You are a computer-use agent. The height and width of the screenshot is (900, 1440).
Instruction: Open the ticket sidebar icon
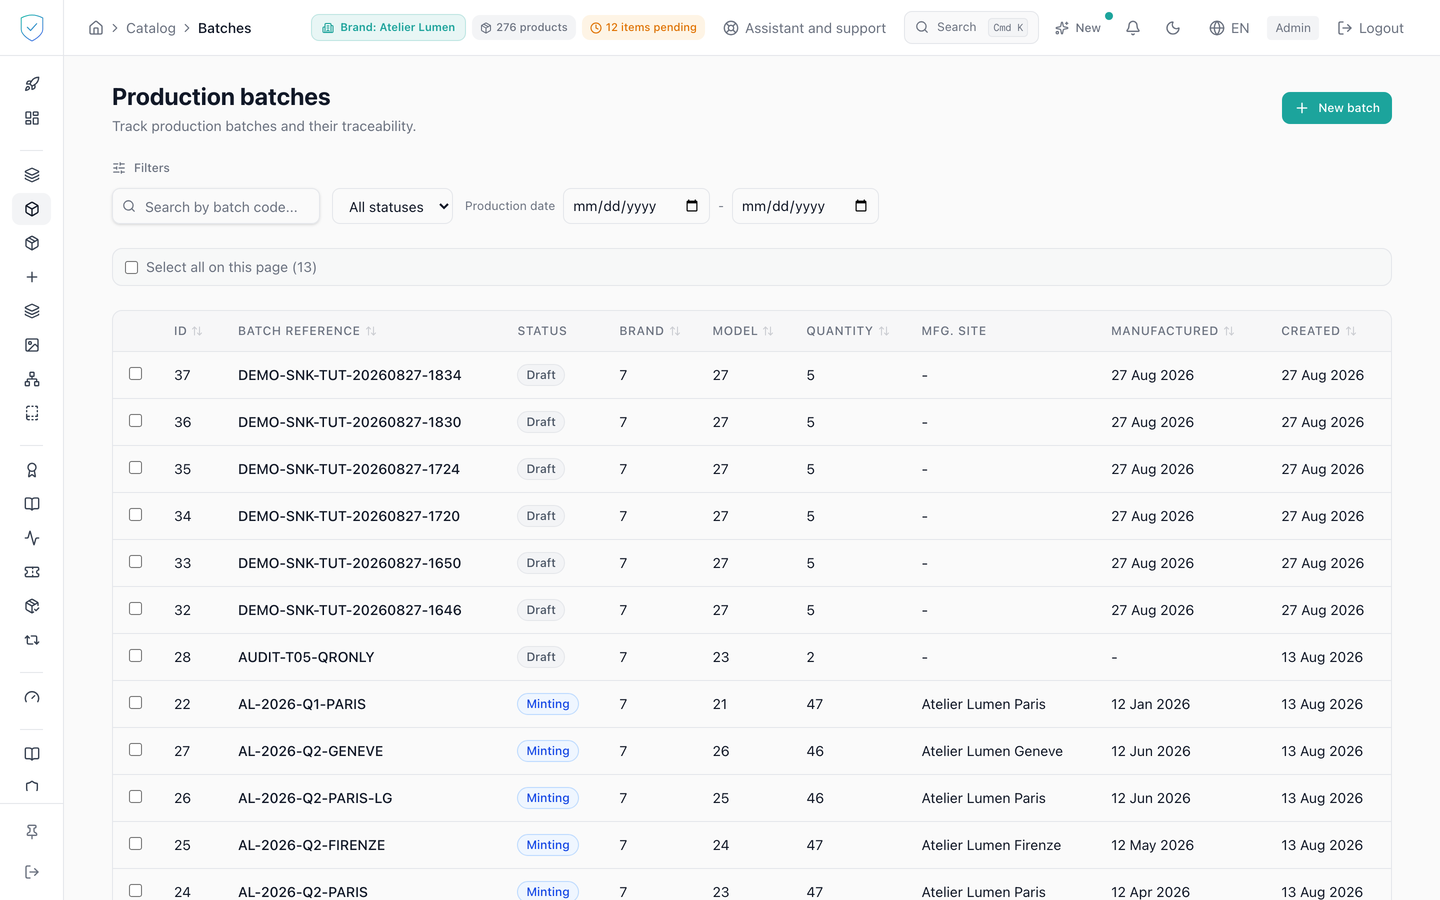32,572
